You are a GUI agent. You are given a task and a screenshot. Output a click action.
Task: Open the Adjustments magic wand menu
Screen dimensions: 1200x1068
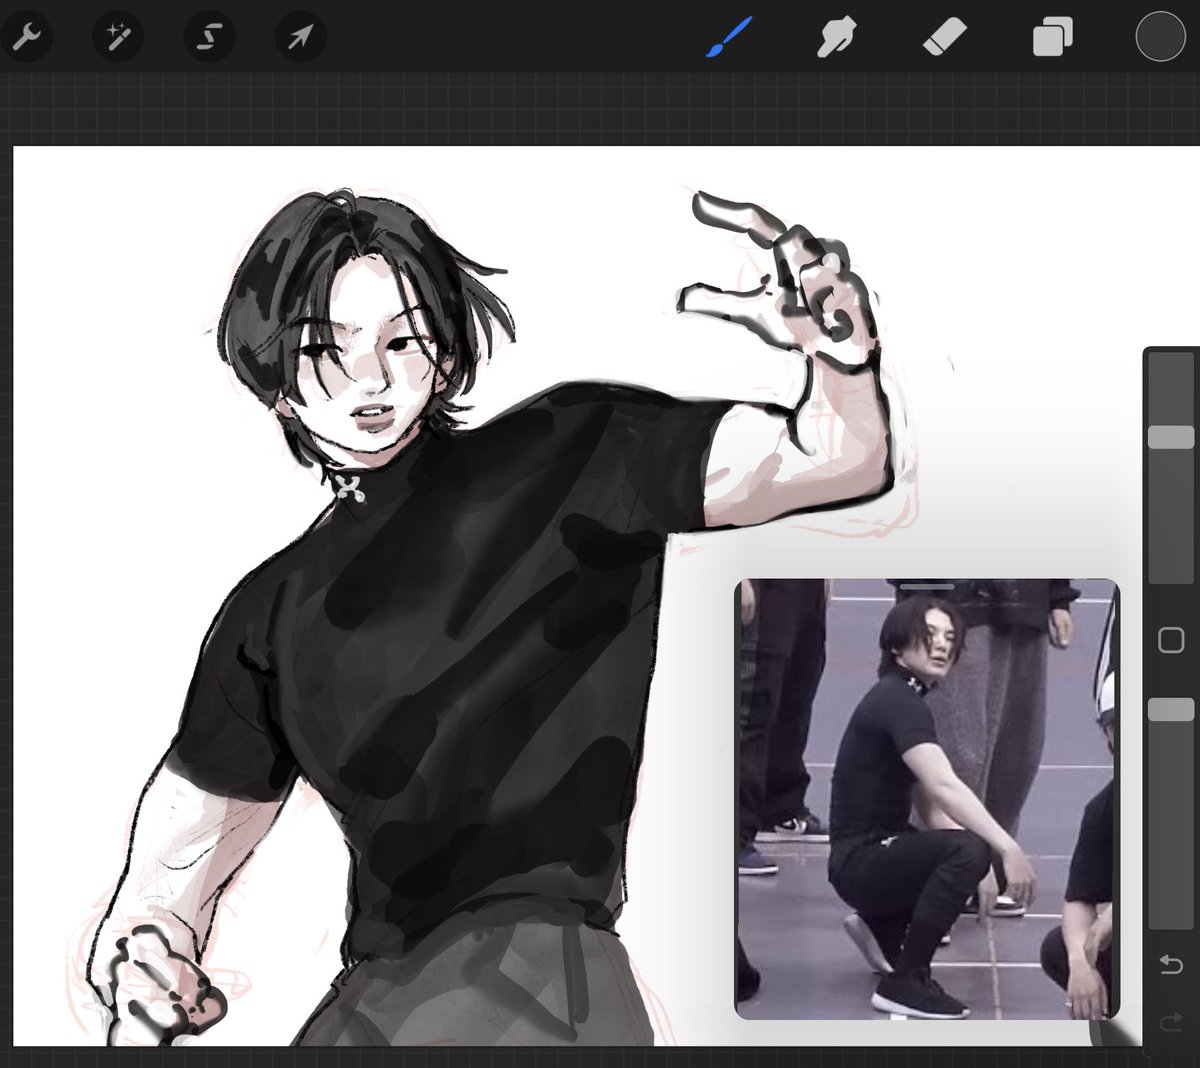(x=116, y=37)
